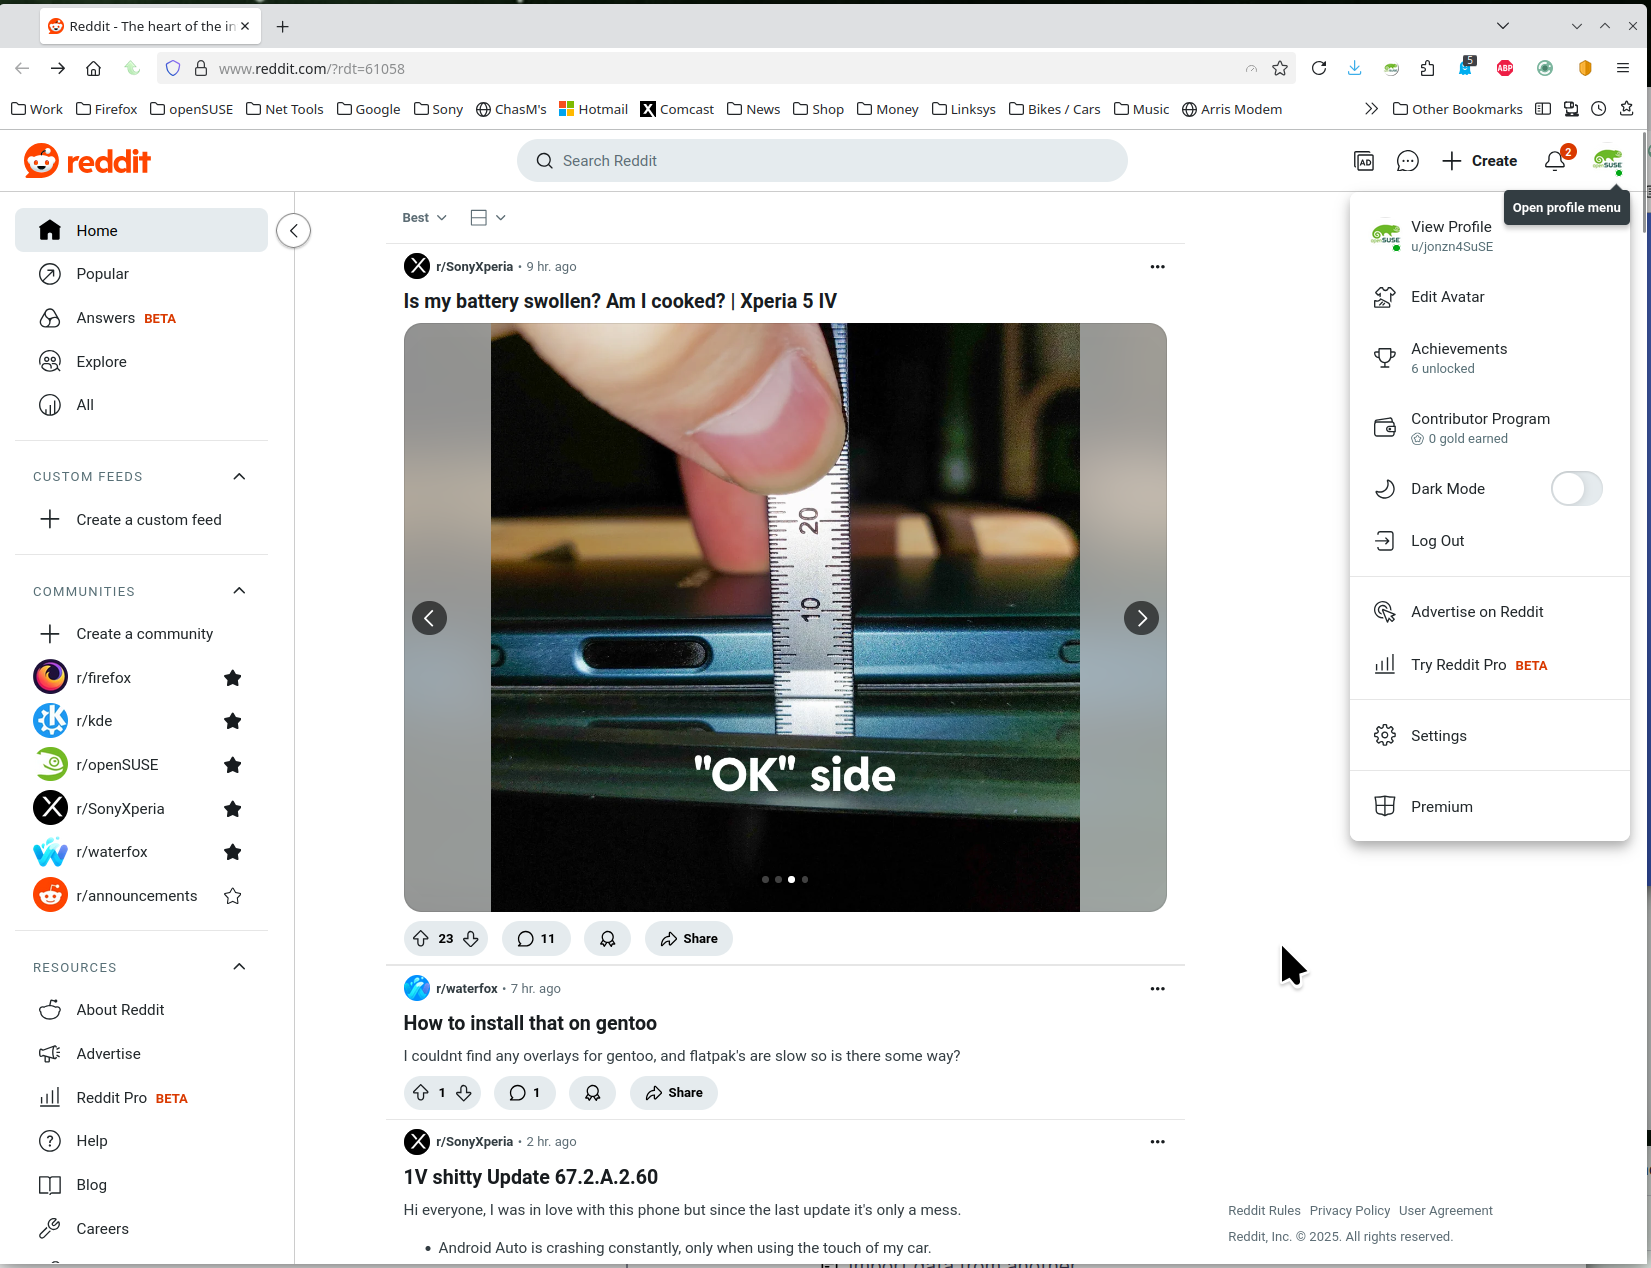Image resolution: width=1651 pixels, height=1268 pixels.
Task: Click the Search Reddit field
Action: [x=822, y=161]
